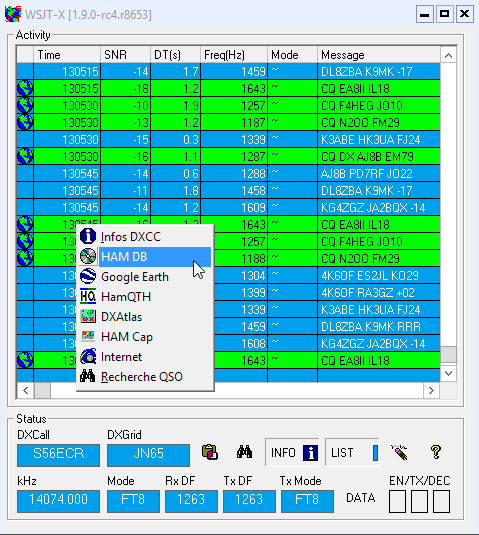Click the vertical scrollbar thumb
This screenshot has width=479, height=535.
[x=448, y=354]
